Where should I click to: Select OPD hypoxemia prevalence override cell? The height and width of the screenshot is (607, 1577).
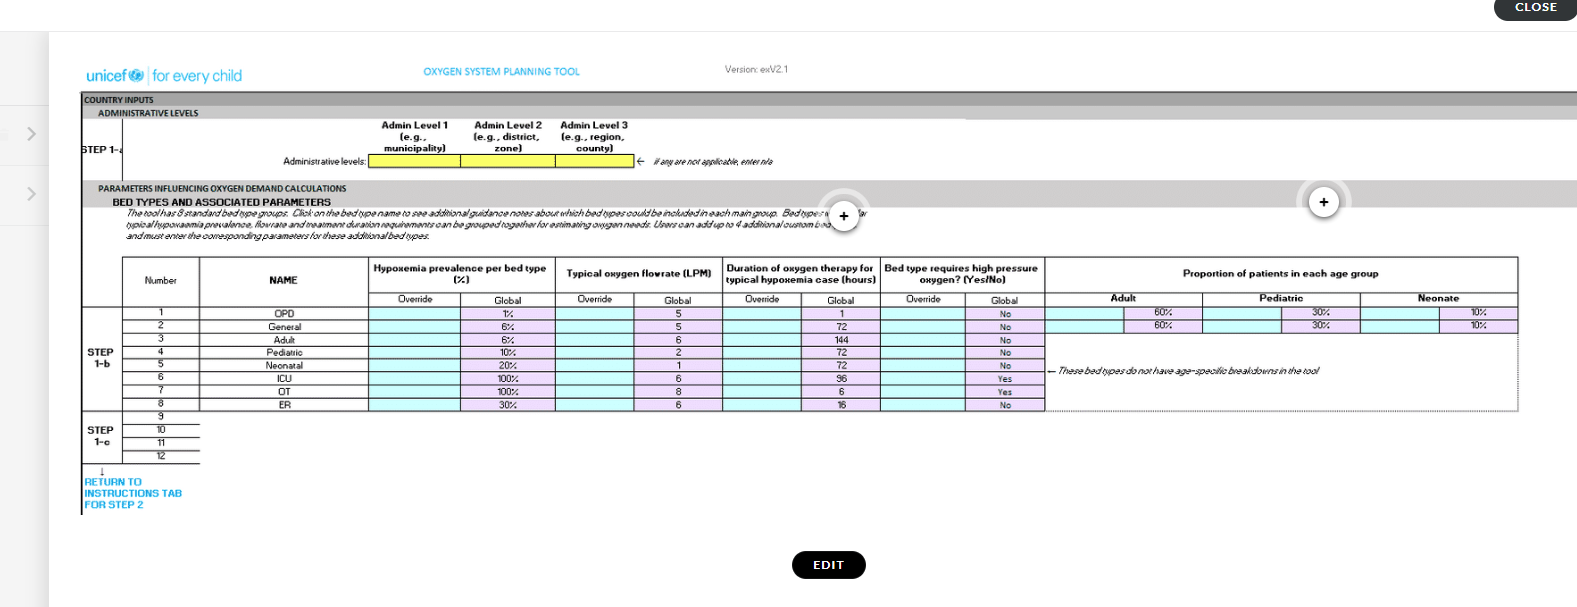coord(414,314)
